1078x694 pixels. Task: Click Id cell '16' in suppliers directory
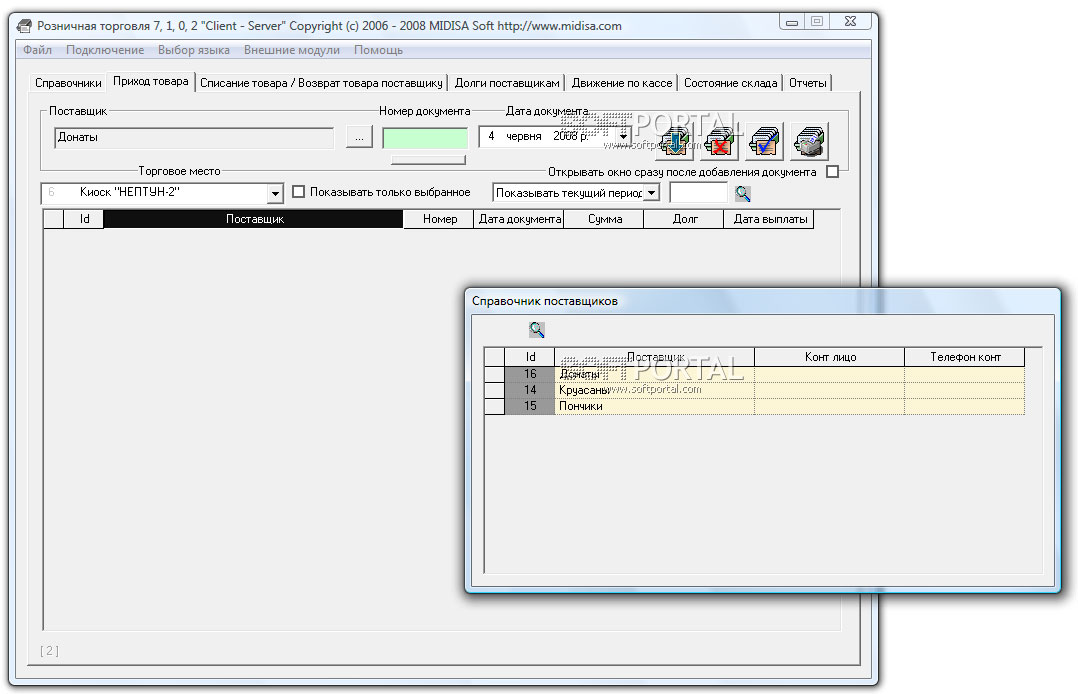(530, 373)
